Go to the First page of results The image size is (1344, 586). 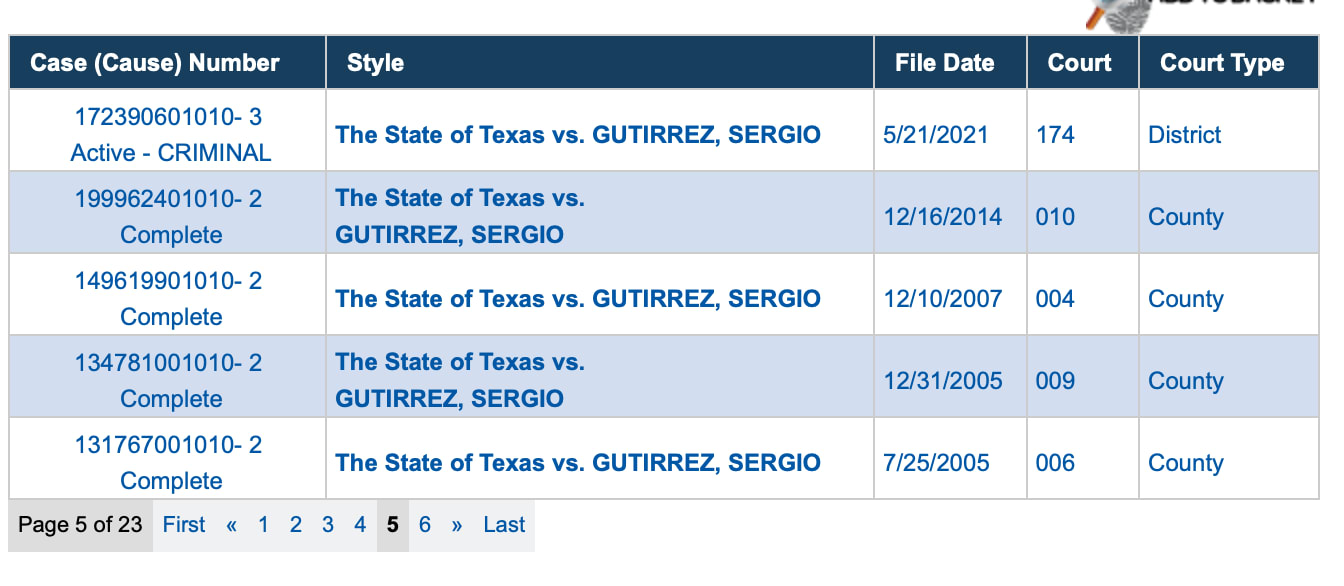click(184, 525)
